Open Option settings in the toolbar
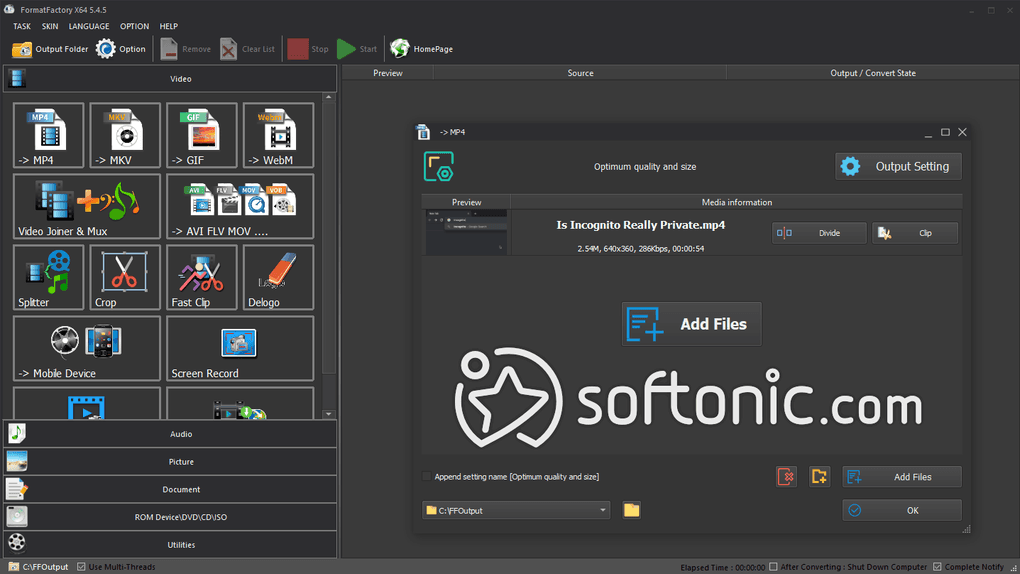The width and height of the screenshot is (1020, 574). pyautogui.click(x=121, y=49)
